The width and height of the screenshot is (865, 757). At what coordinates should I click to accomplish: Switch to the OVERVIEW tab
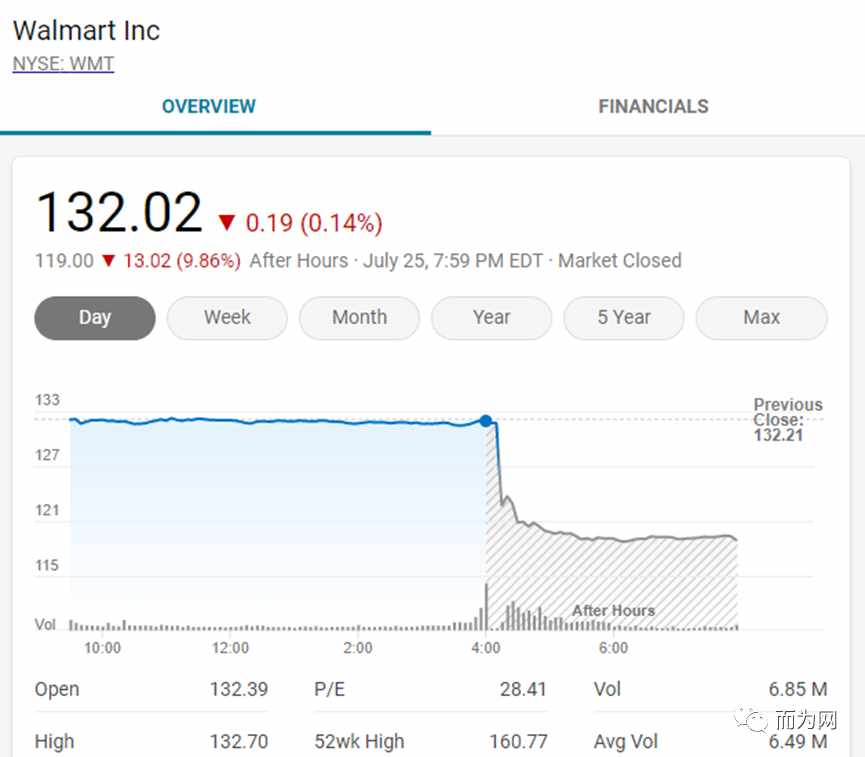click(209, 106)
